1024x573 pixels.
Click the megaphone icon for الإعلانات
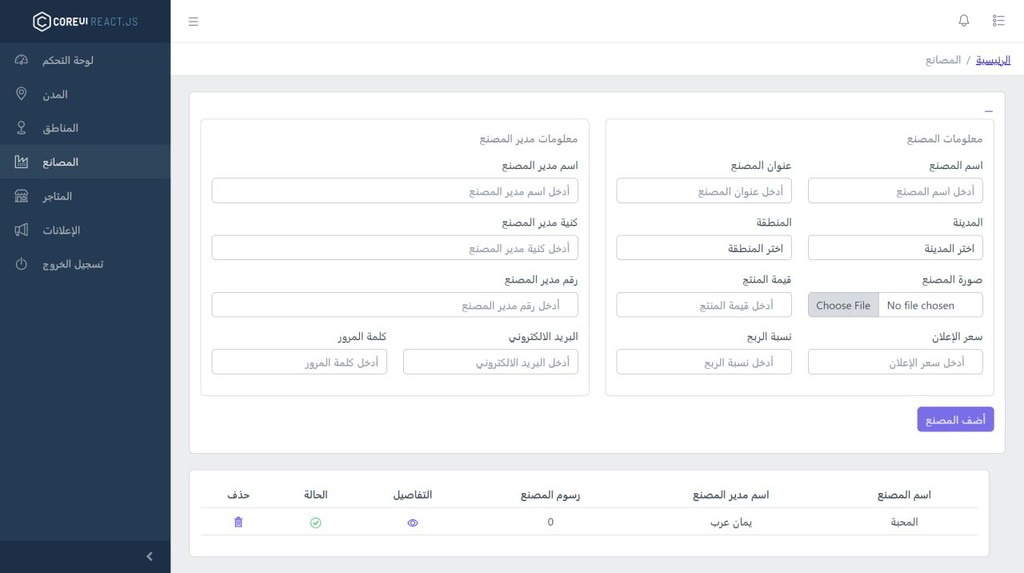click(x=22, y=230)
